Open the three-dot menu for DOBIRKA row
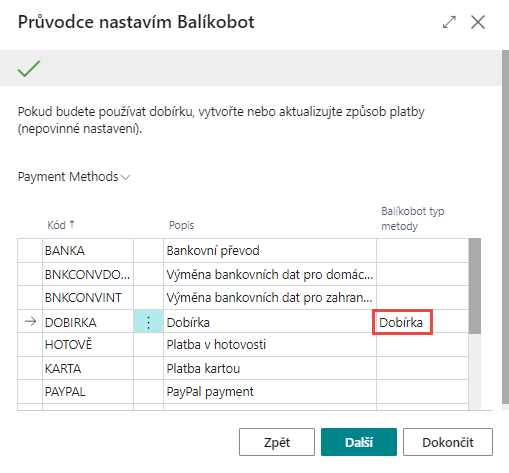The width and height of the screenshot is (509, 473). 148,322
